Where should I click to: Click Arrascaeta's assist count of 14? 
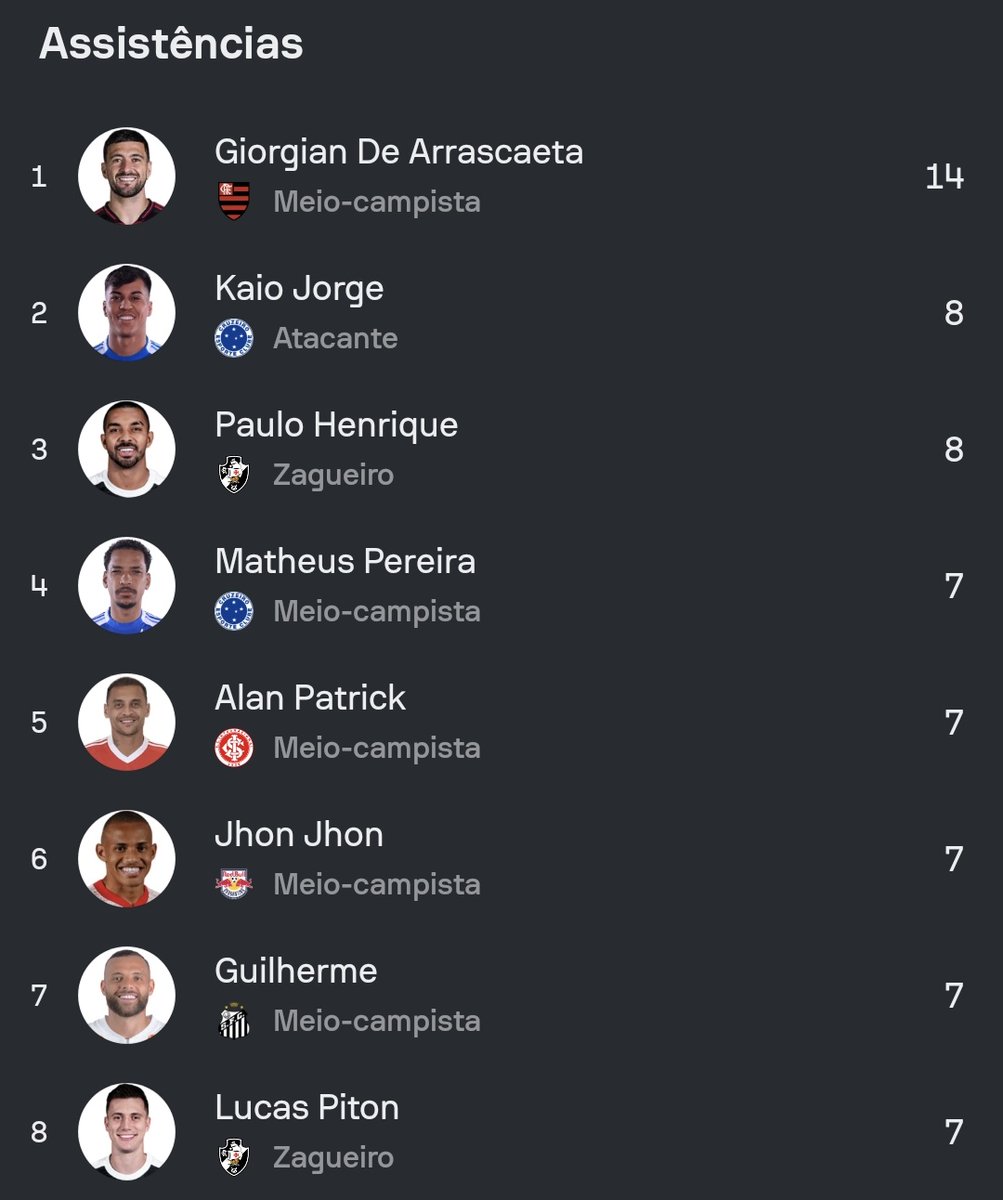pyautogui.click(x=944, y=177)
